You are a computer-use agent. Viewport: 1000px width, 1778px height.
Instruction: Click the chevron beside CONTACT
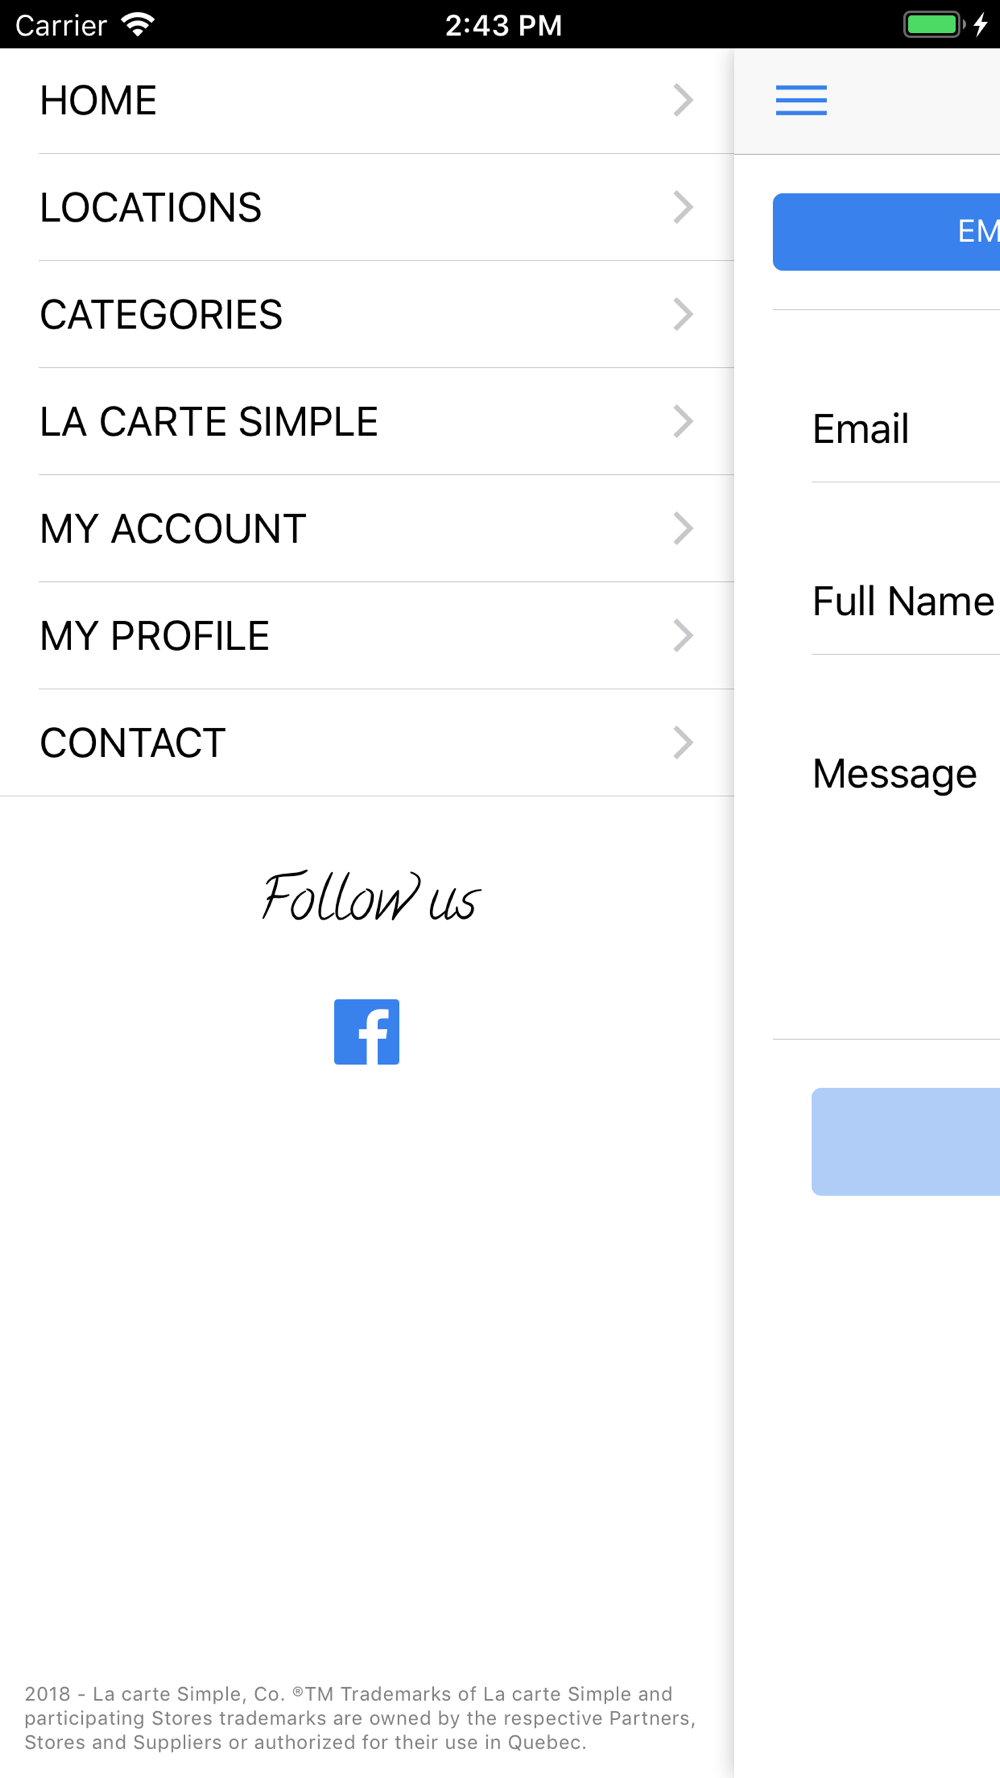683,742
